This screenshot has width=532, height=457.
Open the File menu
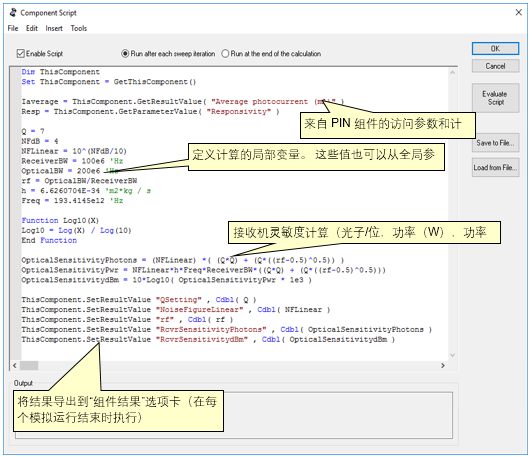(x=13, y=28)
